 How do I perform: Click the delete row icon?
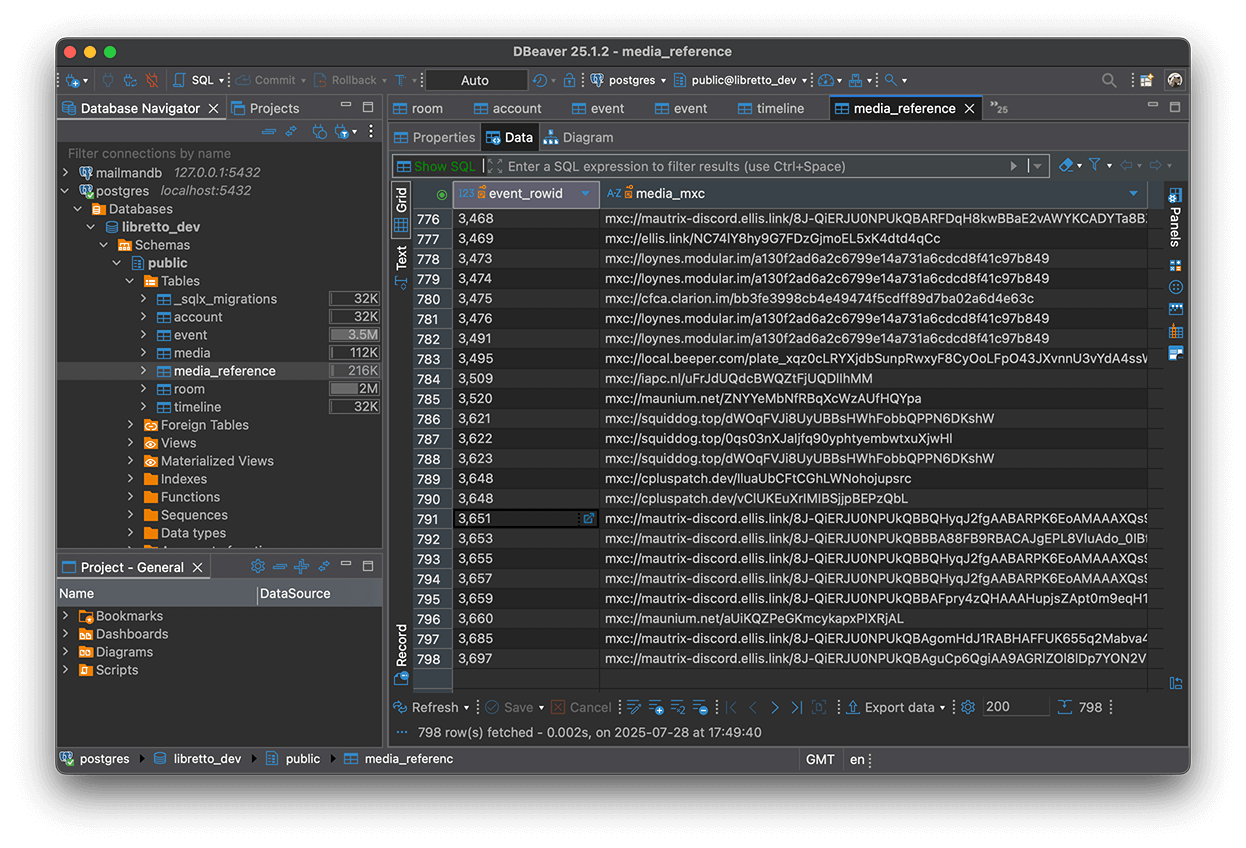(700, 707)
